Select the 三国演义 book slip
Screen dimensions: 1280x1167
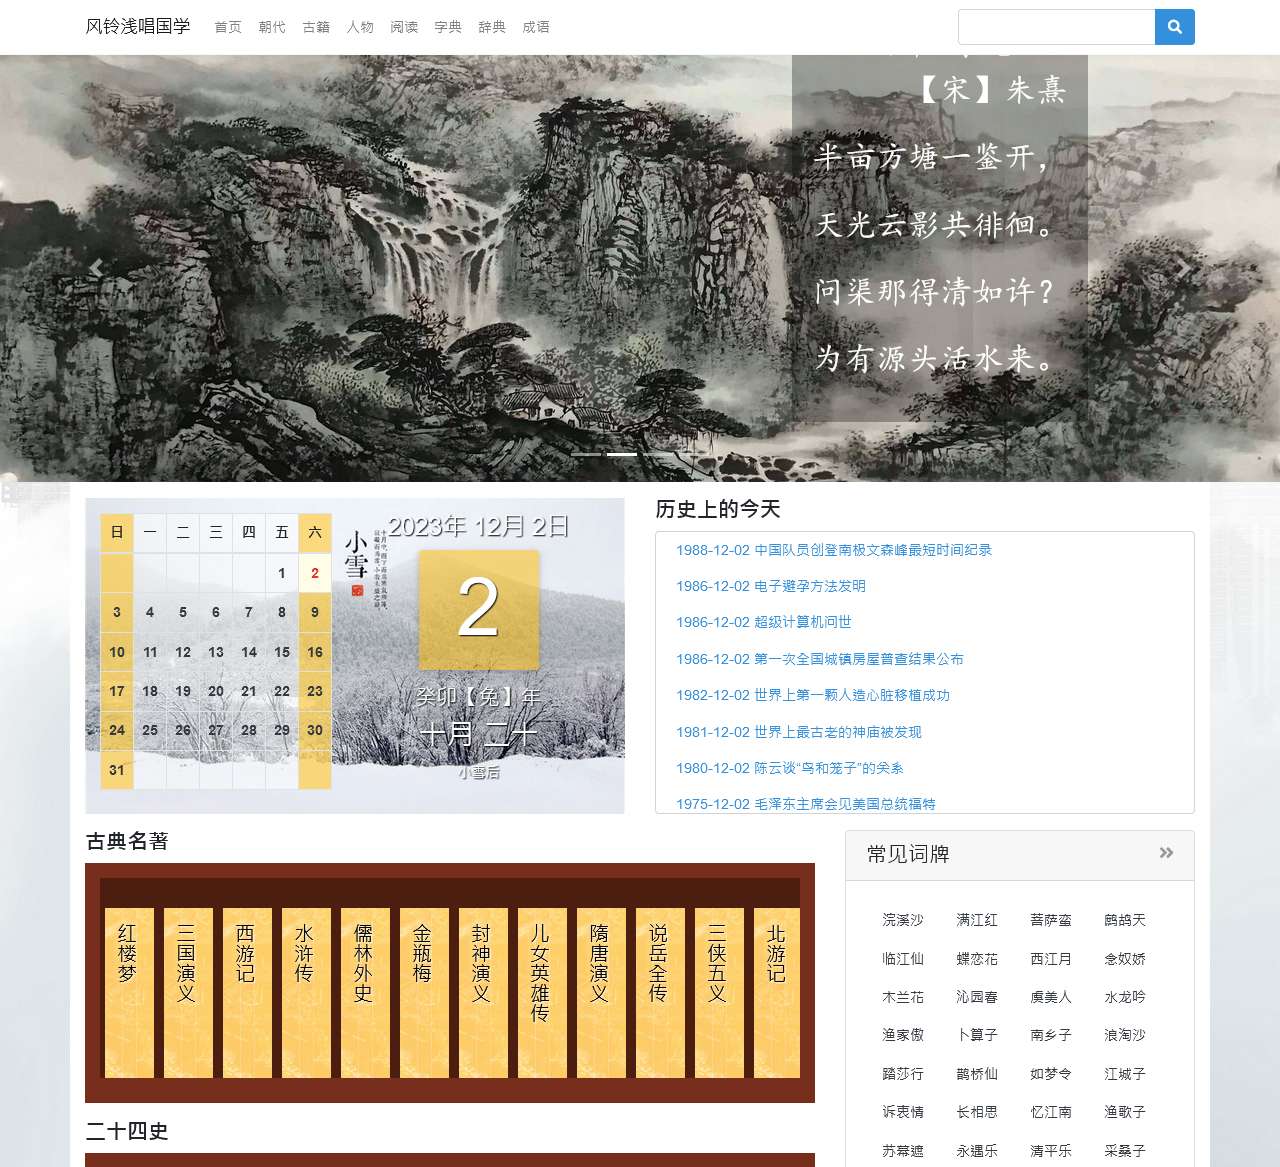point(188,992)
